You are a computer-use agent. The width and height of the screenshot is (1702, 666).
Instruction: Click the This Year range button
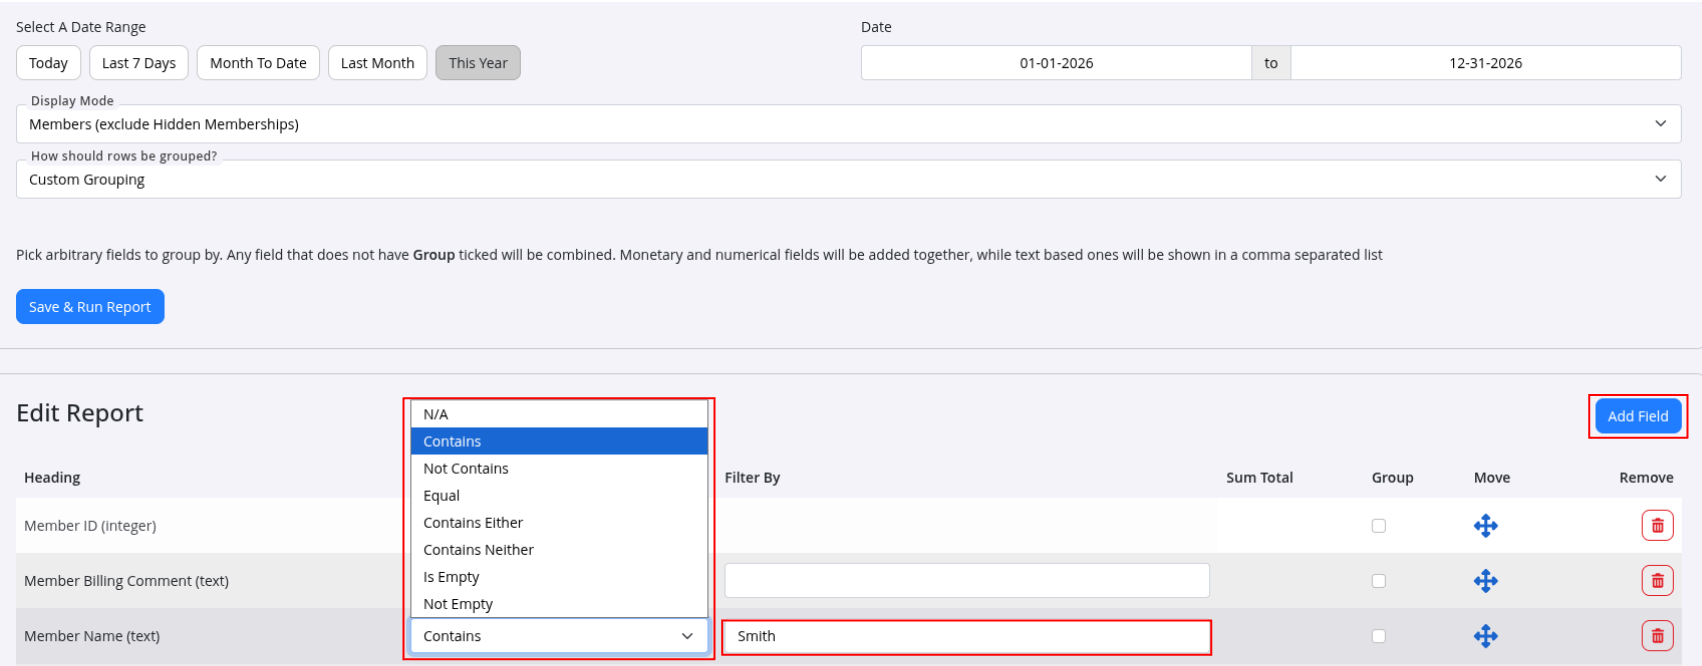(478, 63)
